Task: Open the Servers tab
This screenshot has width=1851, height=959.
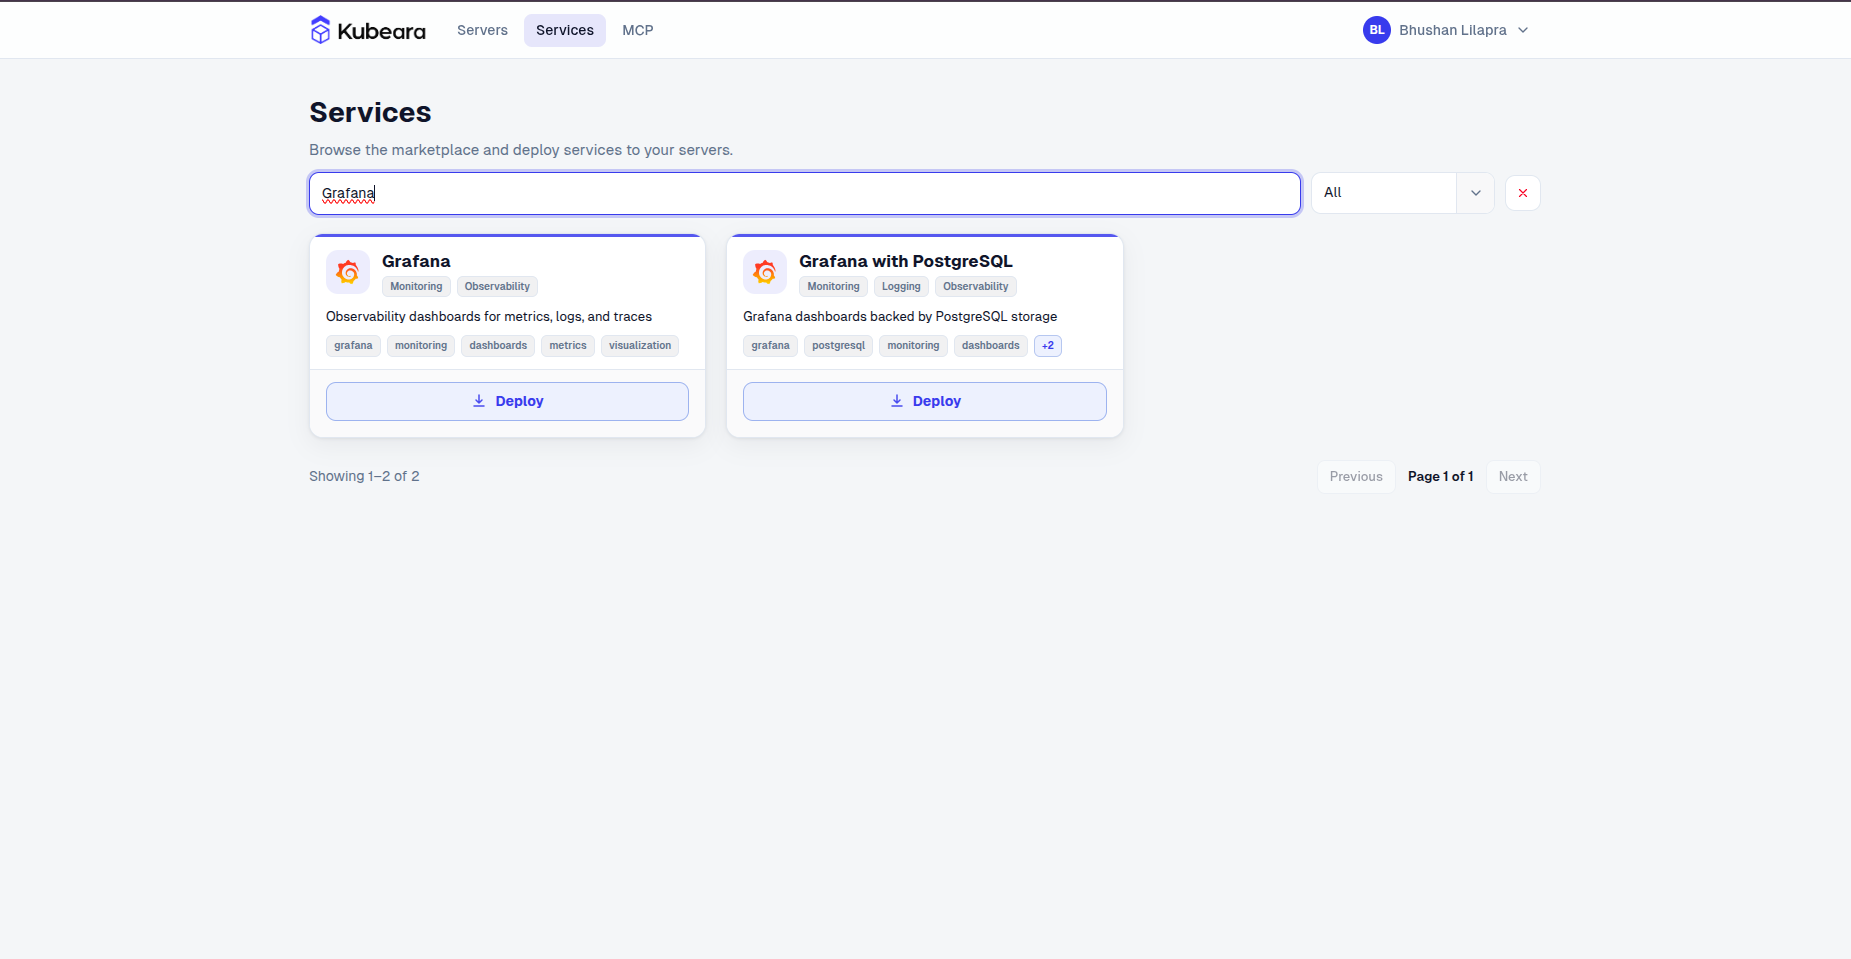Action: tap(482, 30)
